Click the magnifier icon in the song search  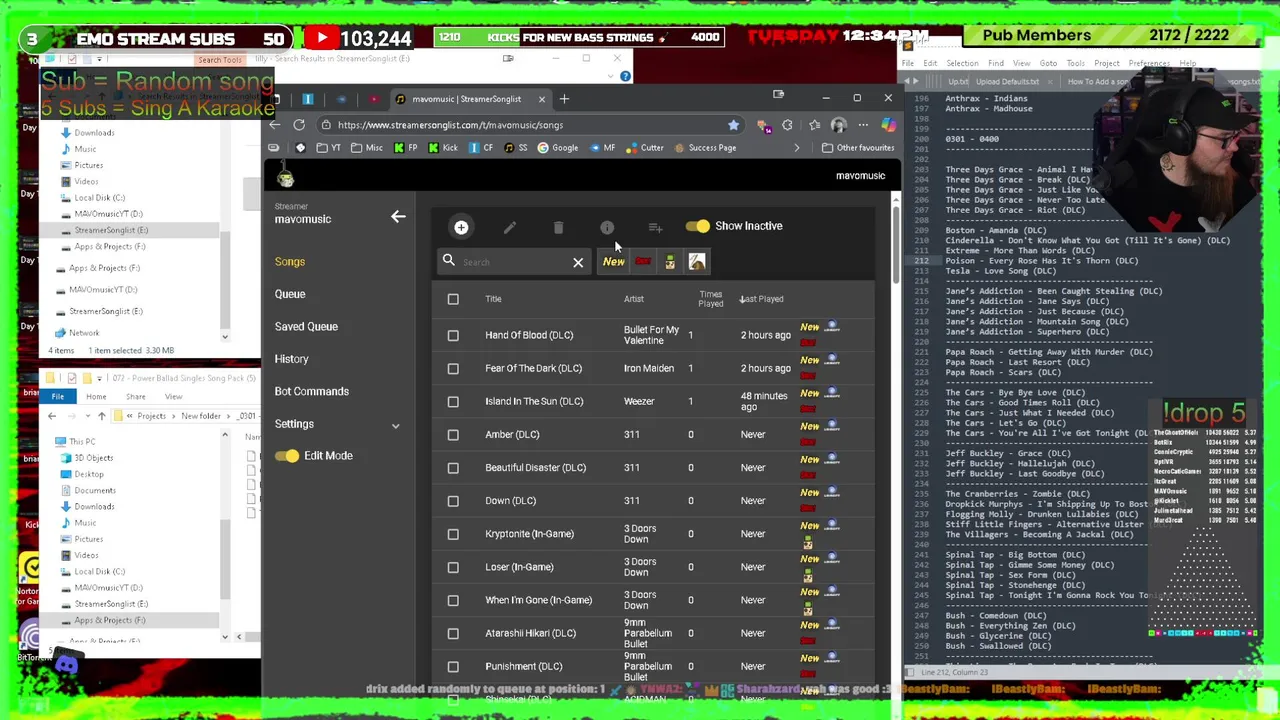[x=449, y=261]
